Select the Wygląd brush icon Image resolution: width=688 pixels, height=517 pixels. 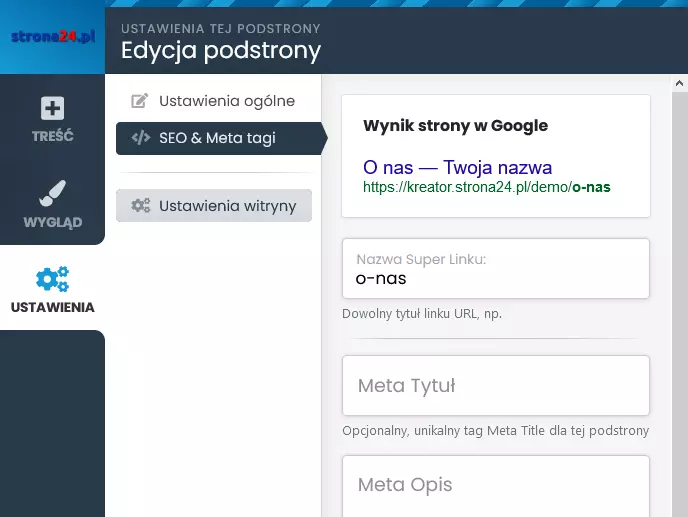(x=52, y=193)
